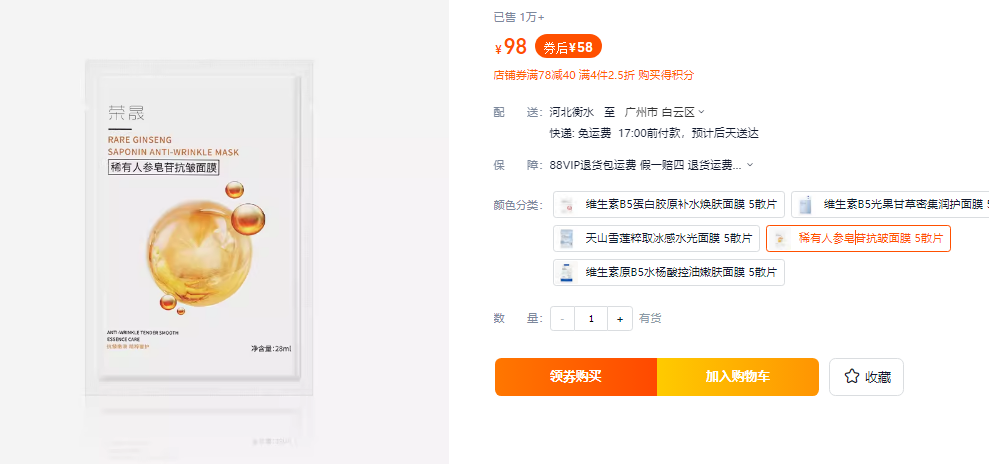Click the 购买得积分 link
Screen dimensions: 989x464
pyautogui.click(x=666, y=75)
